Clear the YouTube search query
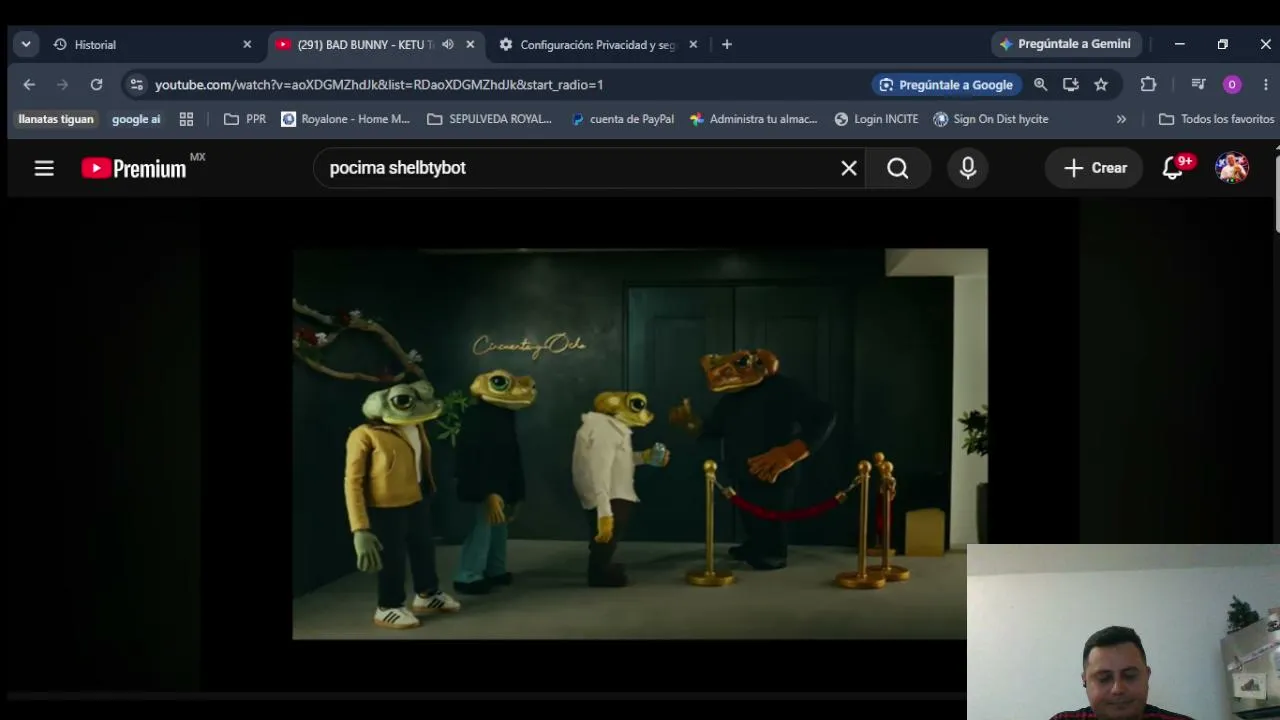Image resolution: width=1280 pixels, height=720 pixels. pyautogui.click(x=849, y=168)
